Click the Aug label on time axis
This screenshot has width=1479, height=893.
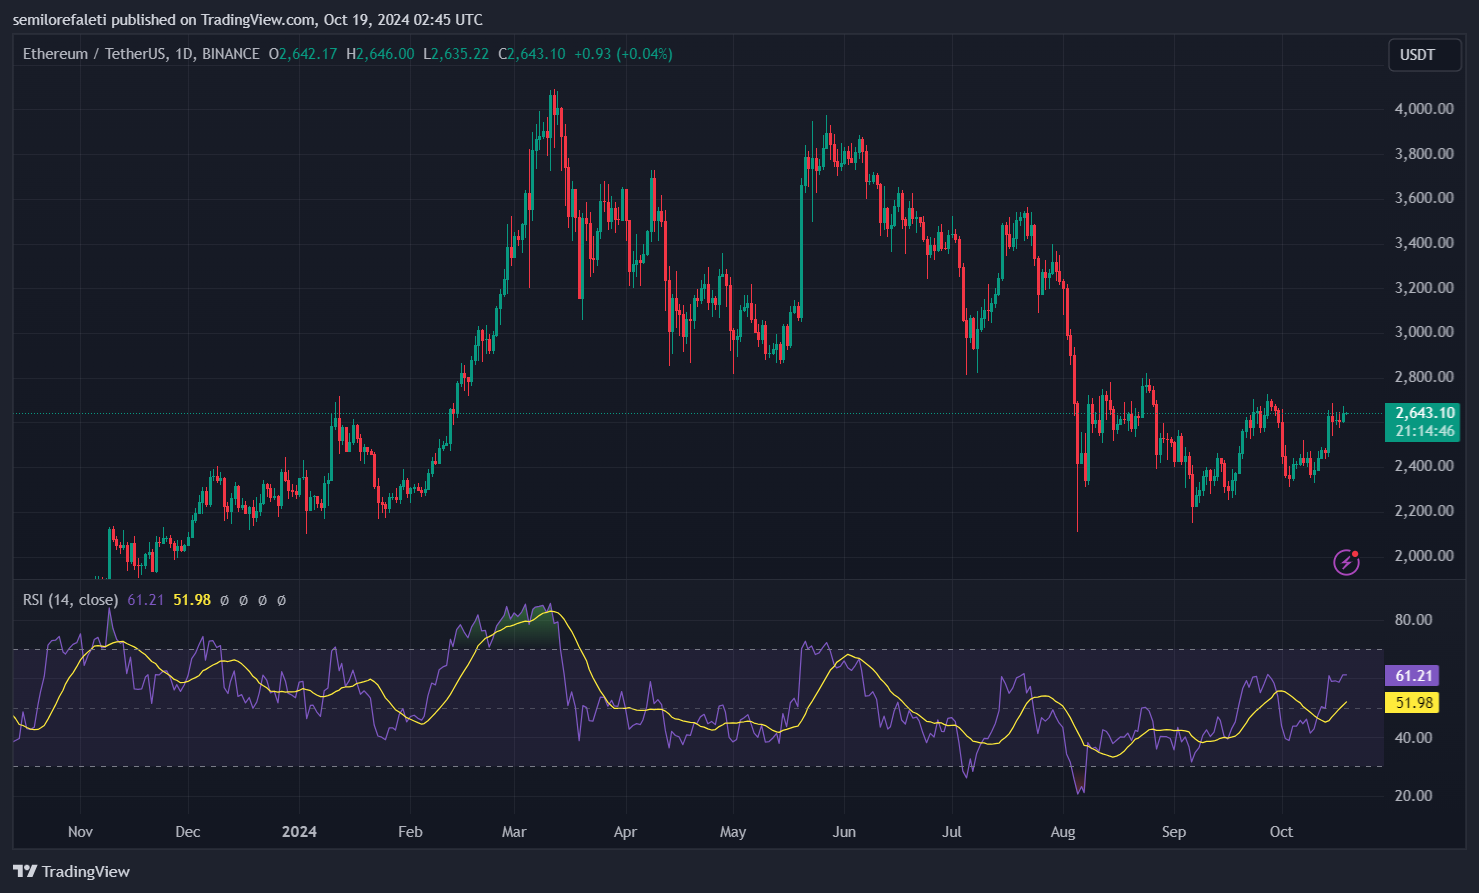1063,832
